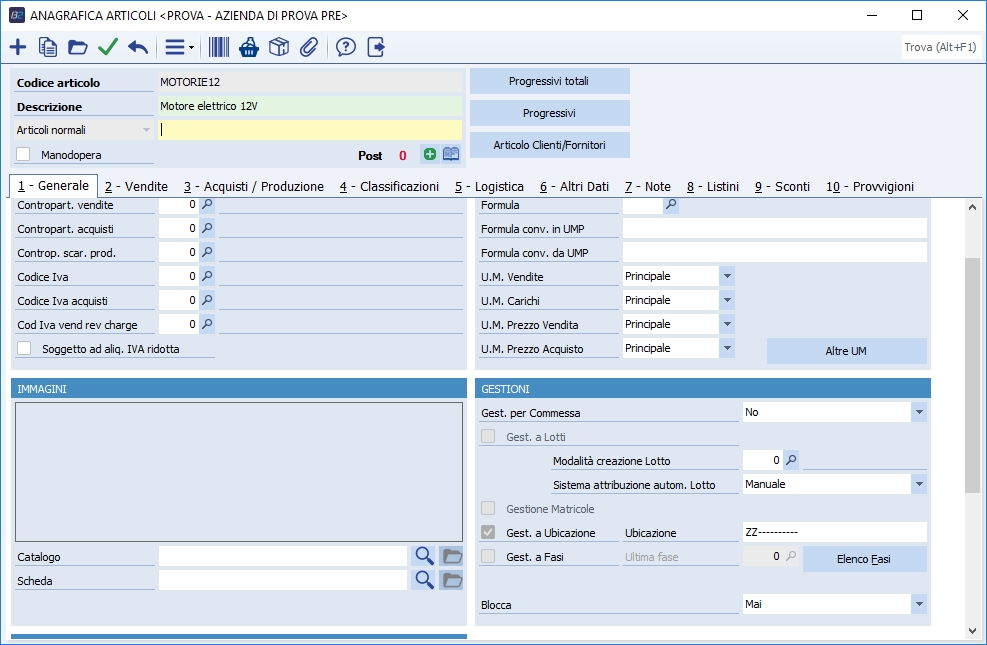Image resolution: width=987 pixels, height=645 pixels.
Task: Open the Gest. per Commessa dropdown
Action: [x=919, y=412]
